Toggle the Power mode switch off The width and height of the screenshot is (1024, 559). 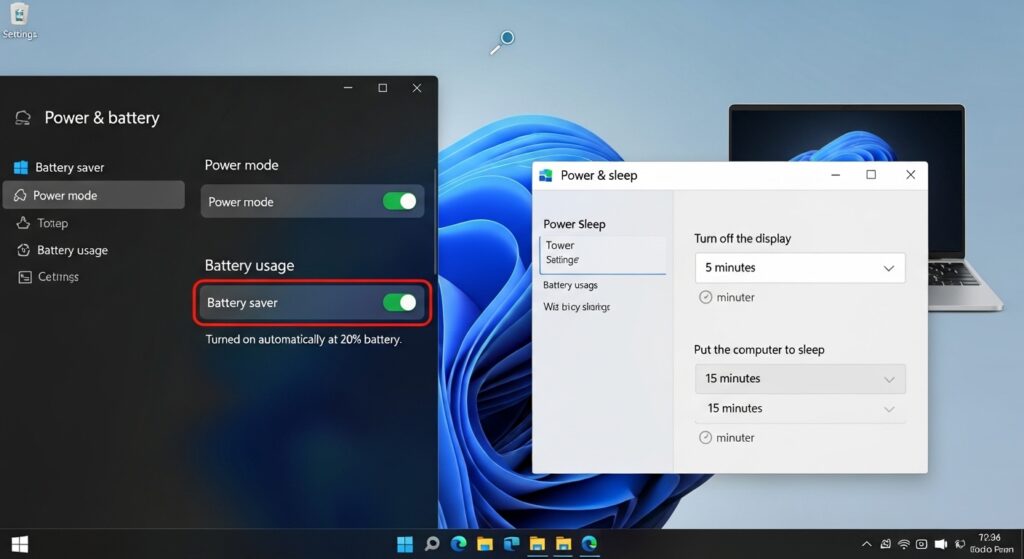(400, 202)
